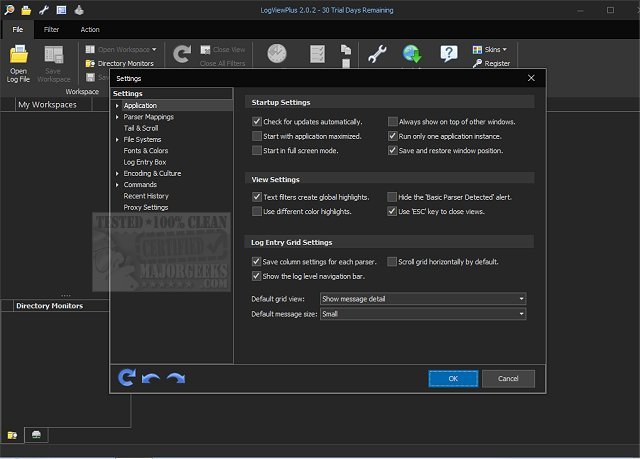Click the redo arrow in Settings dialog

[x=176, y=378]
